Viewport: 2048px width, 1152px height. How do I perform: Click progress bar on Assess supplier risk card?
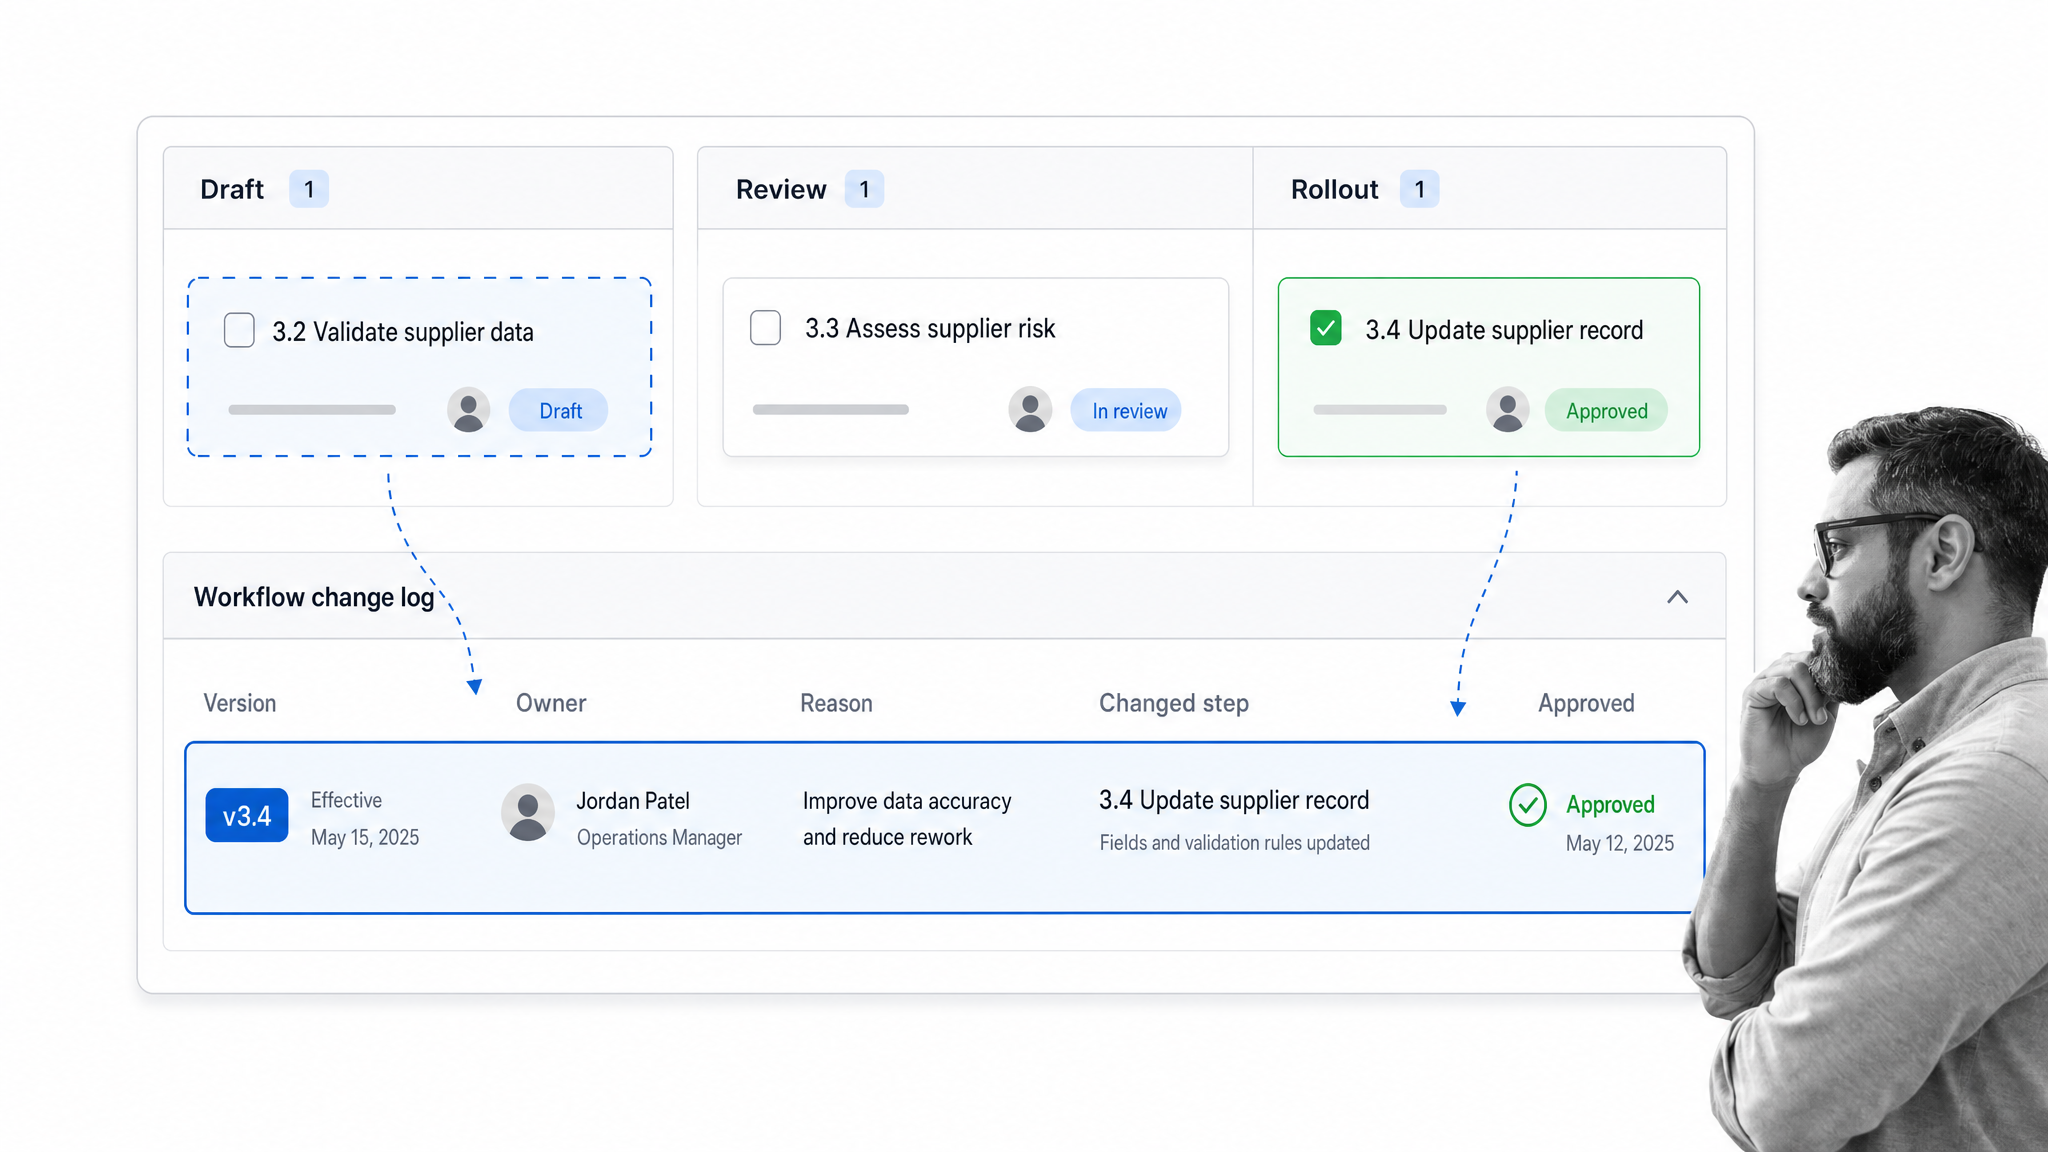coord(831,410)
